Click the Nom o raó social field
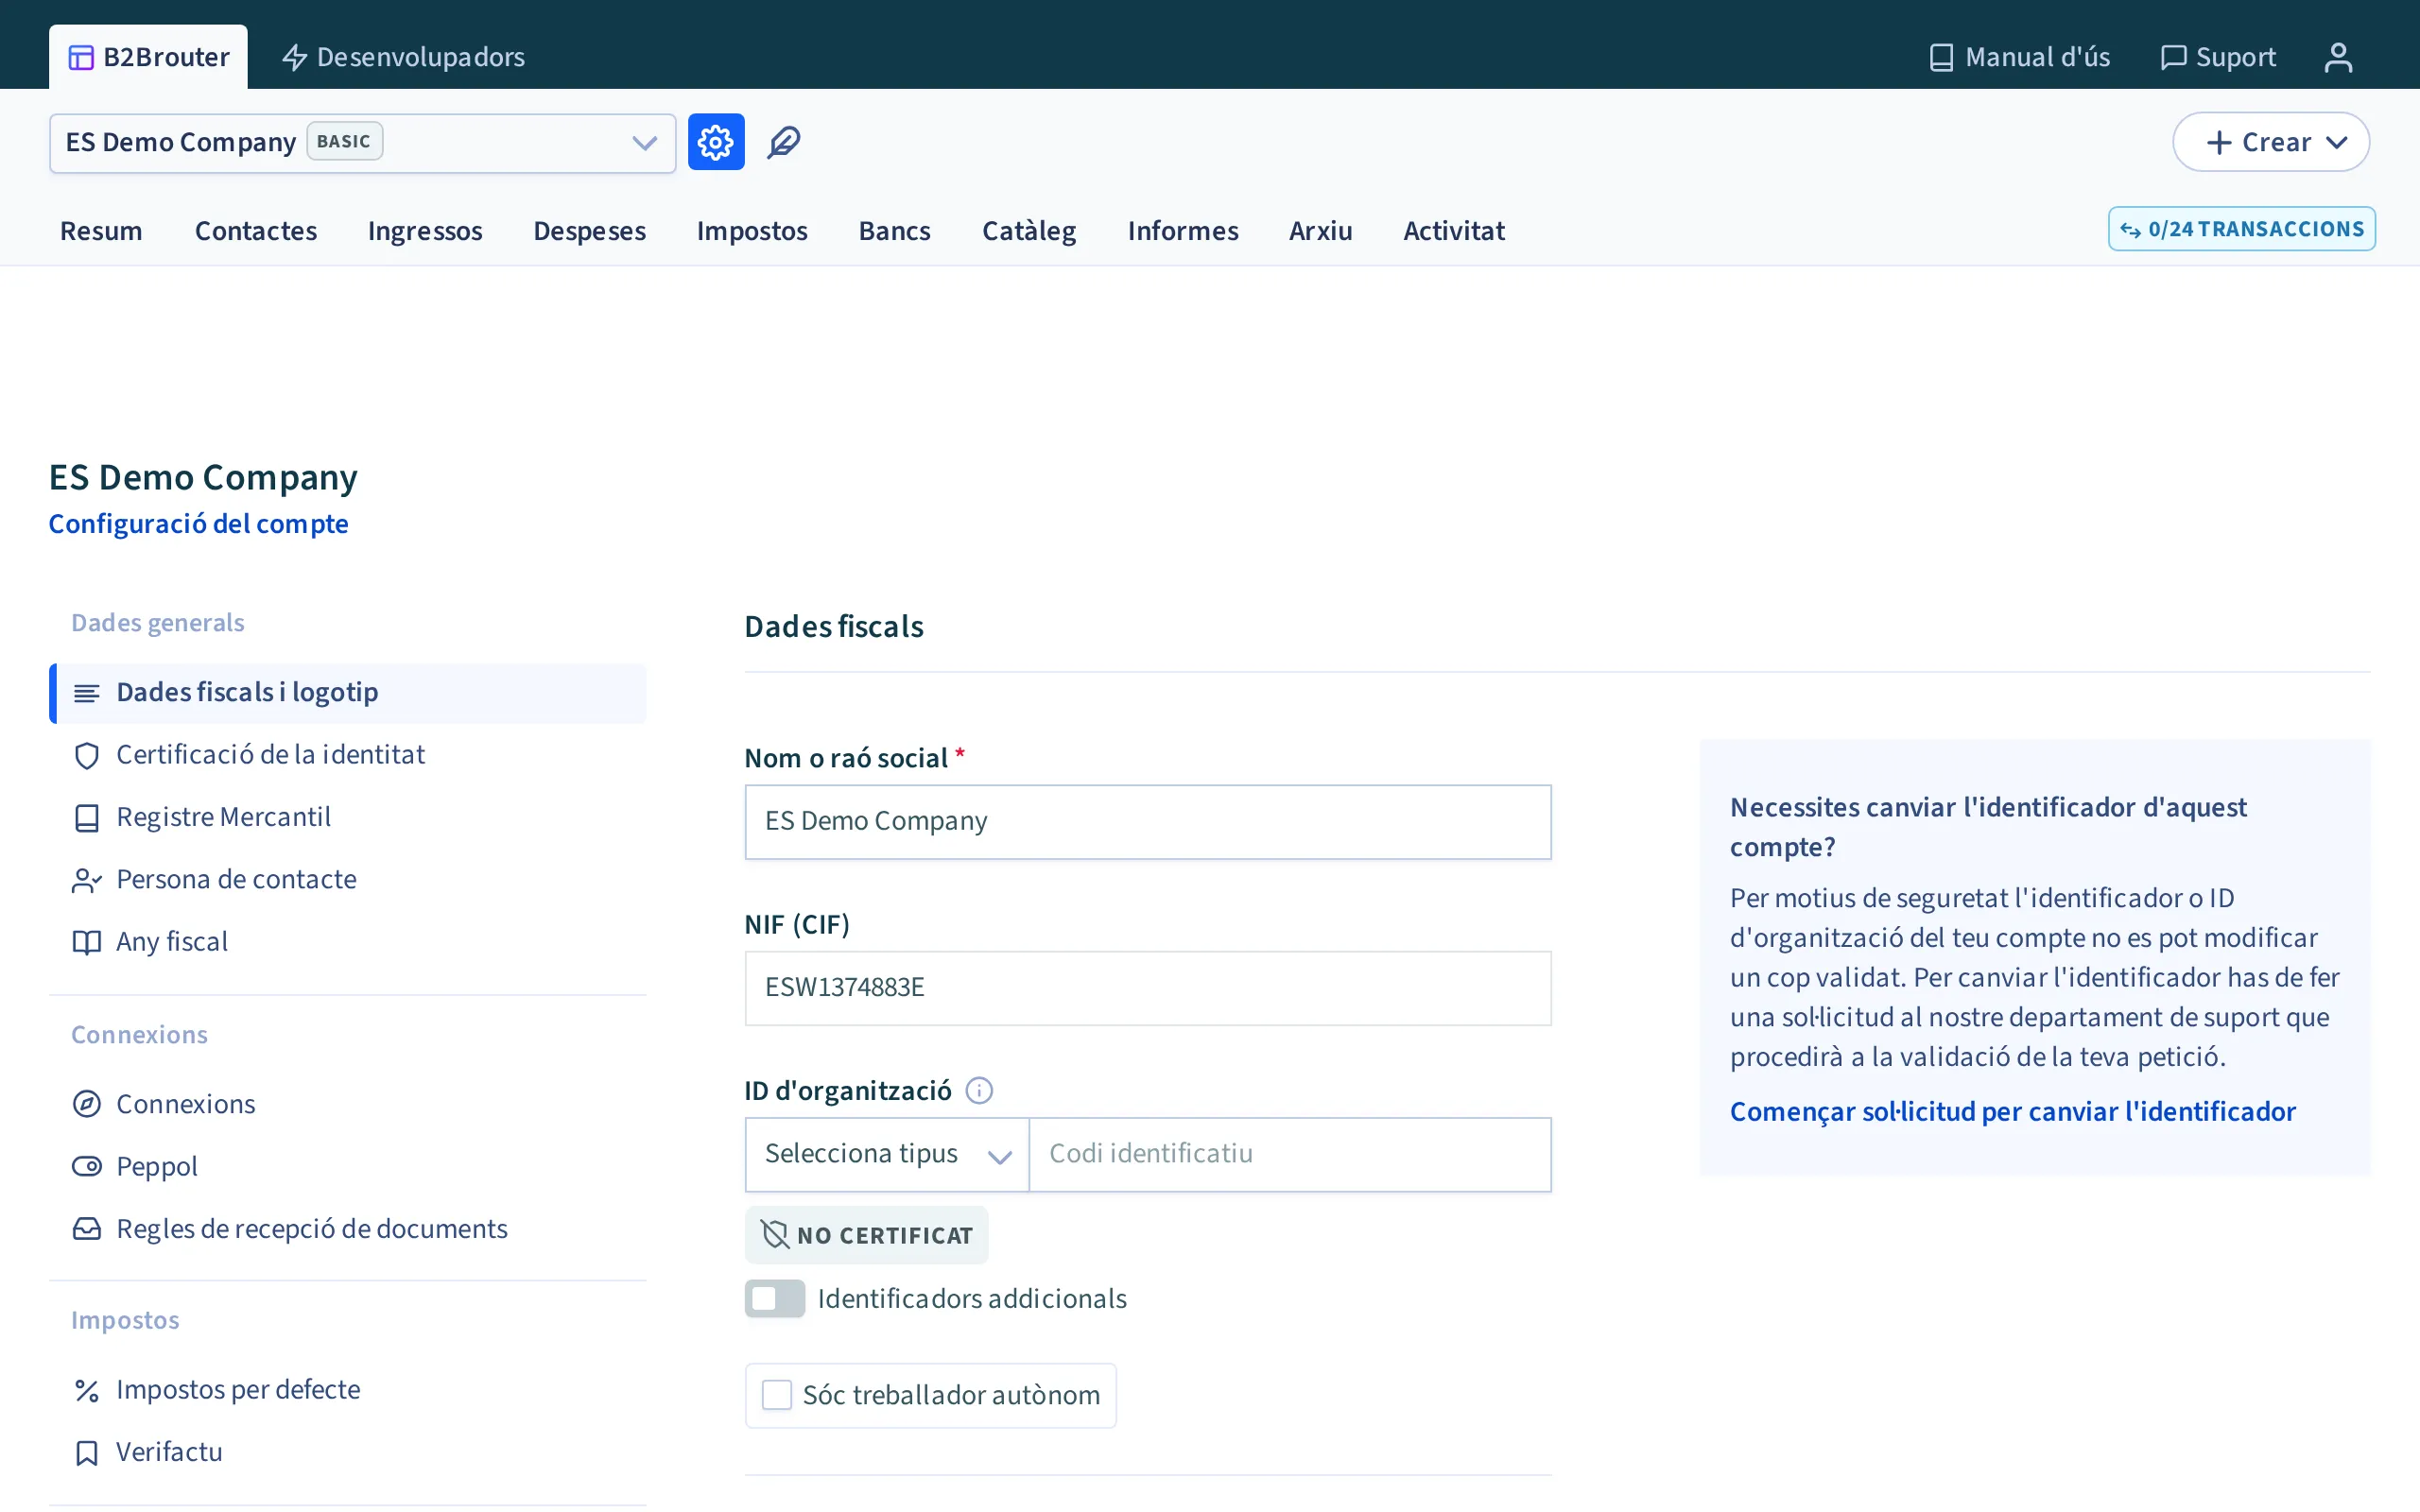 1148,822
